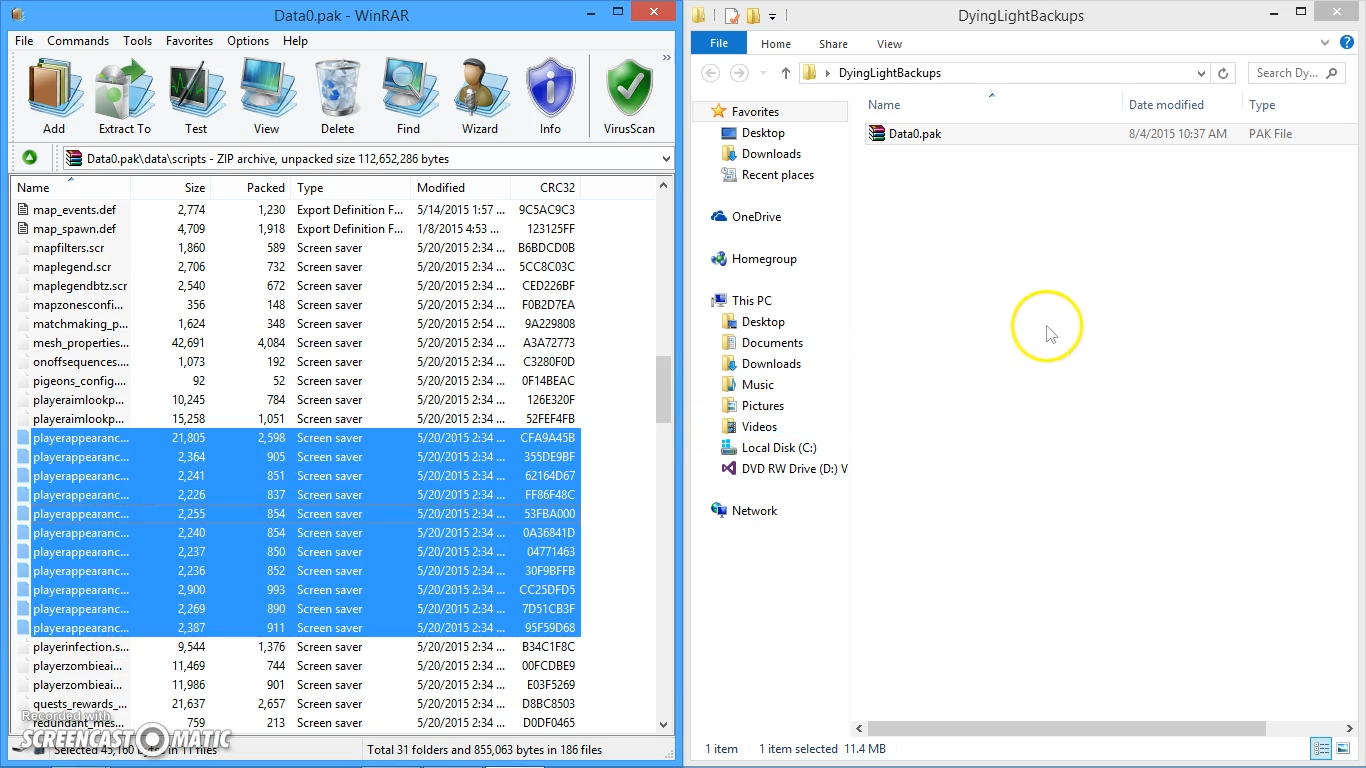The height and width of the screenshot is (768, 1366).
Task: Click the Explorer Up arrow button
Action: click(x=786, y=73)
